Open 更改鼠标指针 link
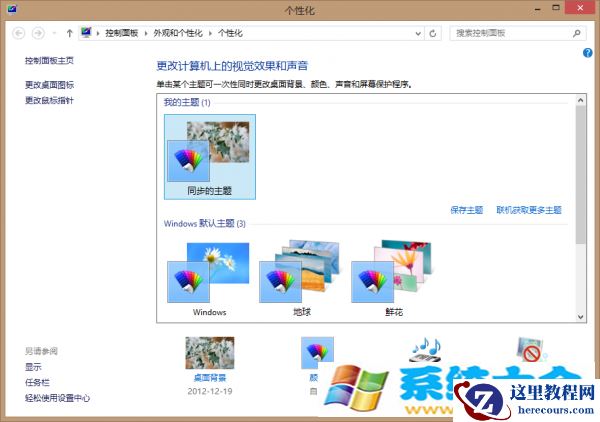Viewport: 600px width, 422px height. coord(49,100)
